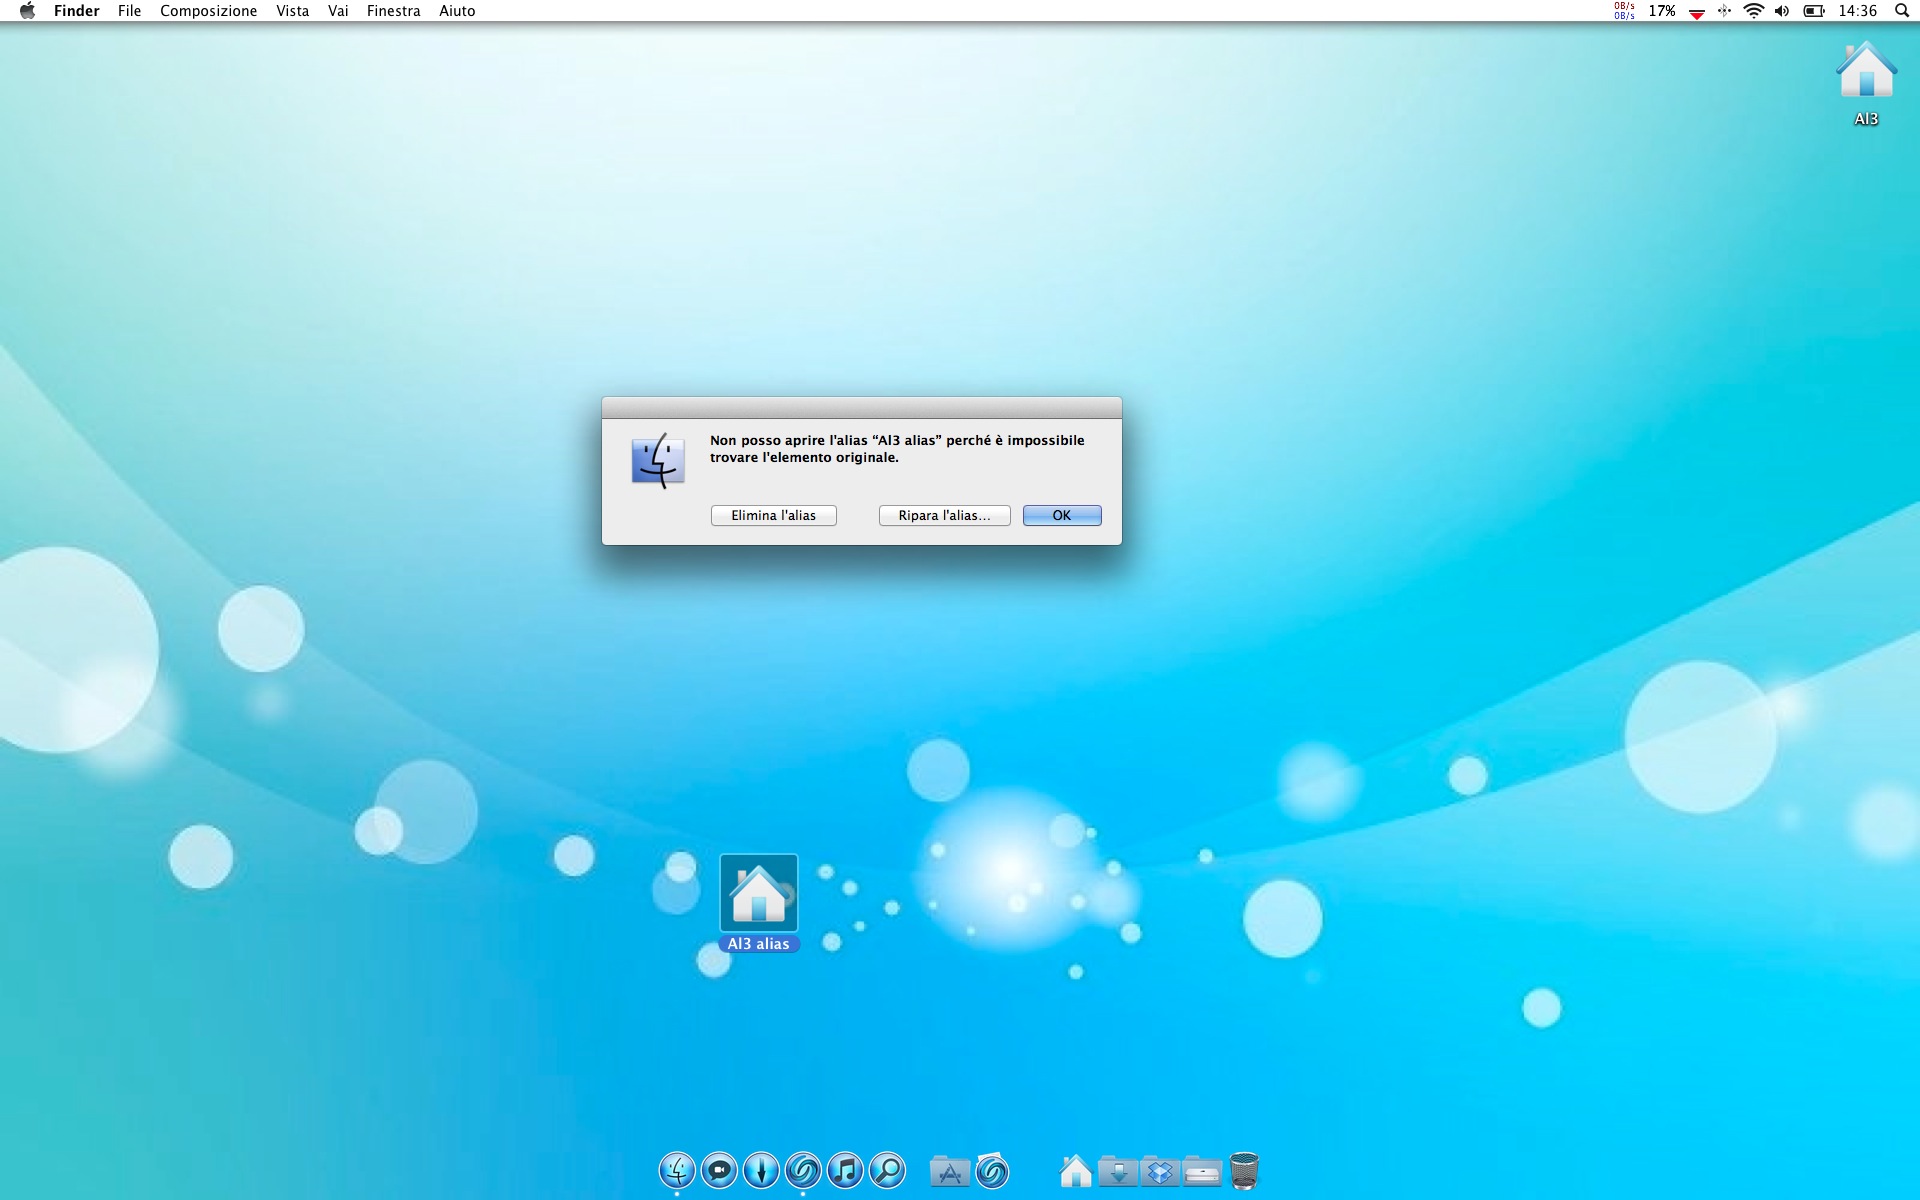The height and width of the screenshot is (1200, 1920).
Task: Open the Applications folder stack in Dock
Action: [949, 1171]
